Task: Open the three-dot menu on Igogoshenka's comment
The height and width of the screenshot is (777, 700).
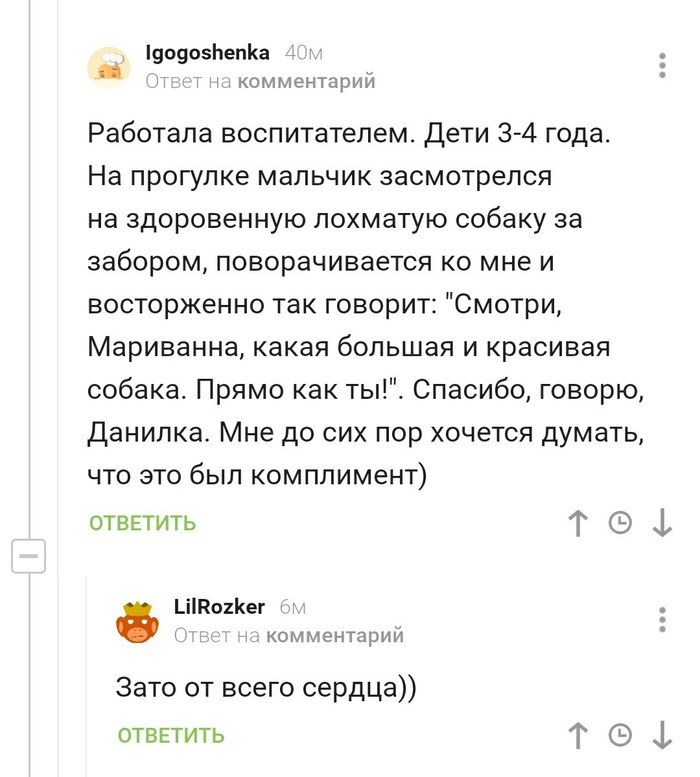Action: tap(663, 65)
